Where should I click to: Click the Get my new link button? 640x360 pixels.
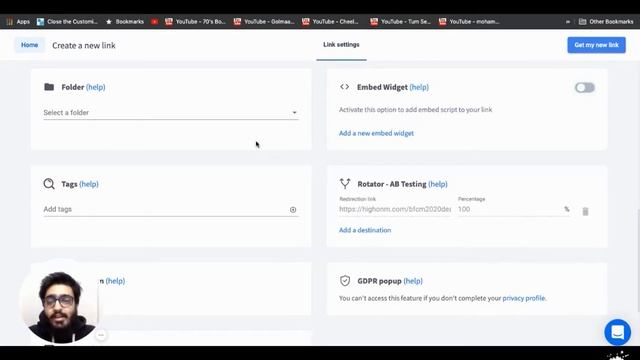click(x=596, y=45)
